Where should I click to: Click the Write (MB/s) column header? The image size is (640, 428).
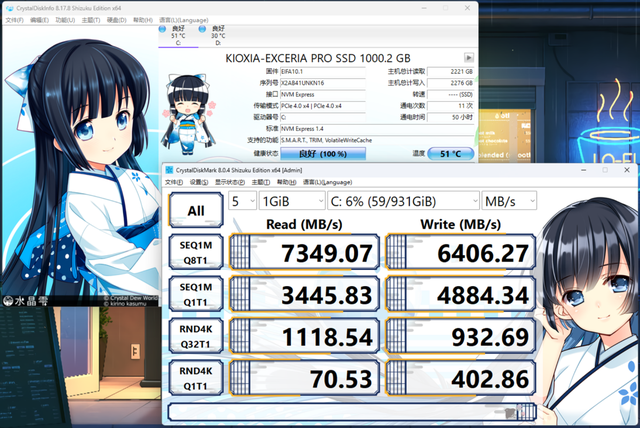pos(460,224)
